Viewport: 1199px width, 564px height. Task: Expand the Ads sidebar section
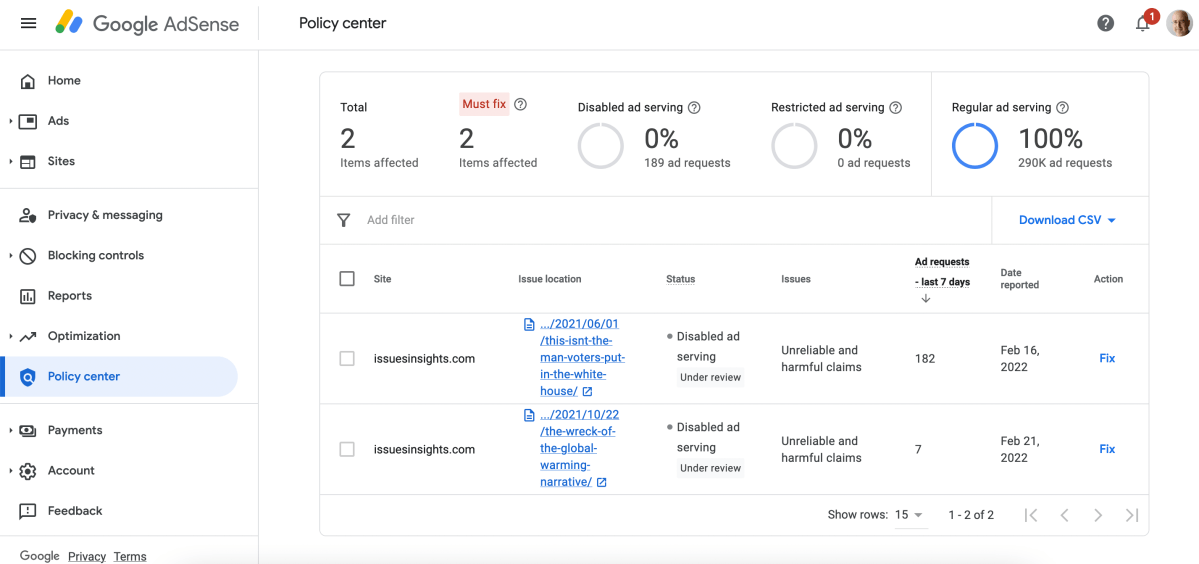click(x=11, y=122)
